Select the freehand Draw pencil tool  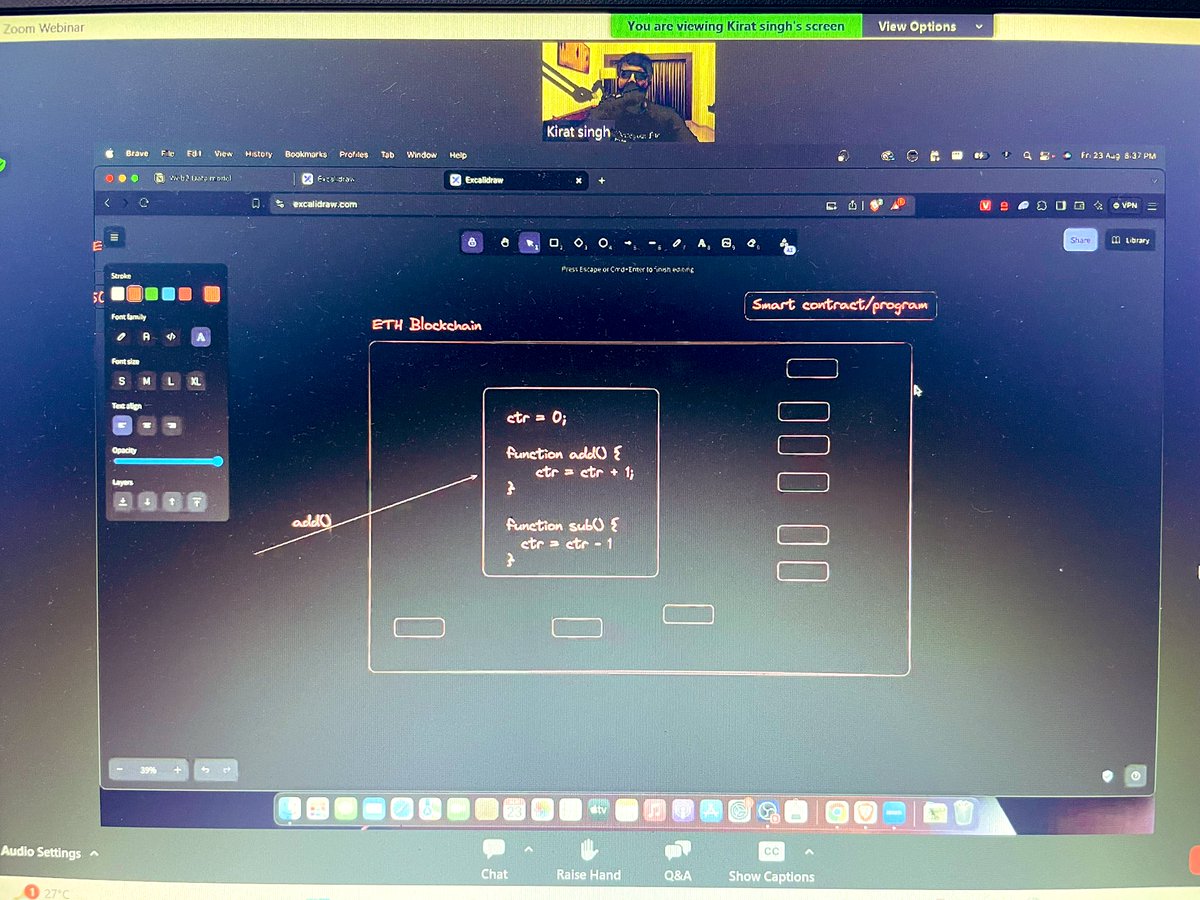tap(678, 242)
